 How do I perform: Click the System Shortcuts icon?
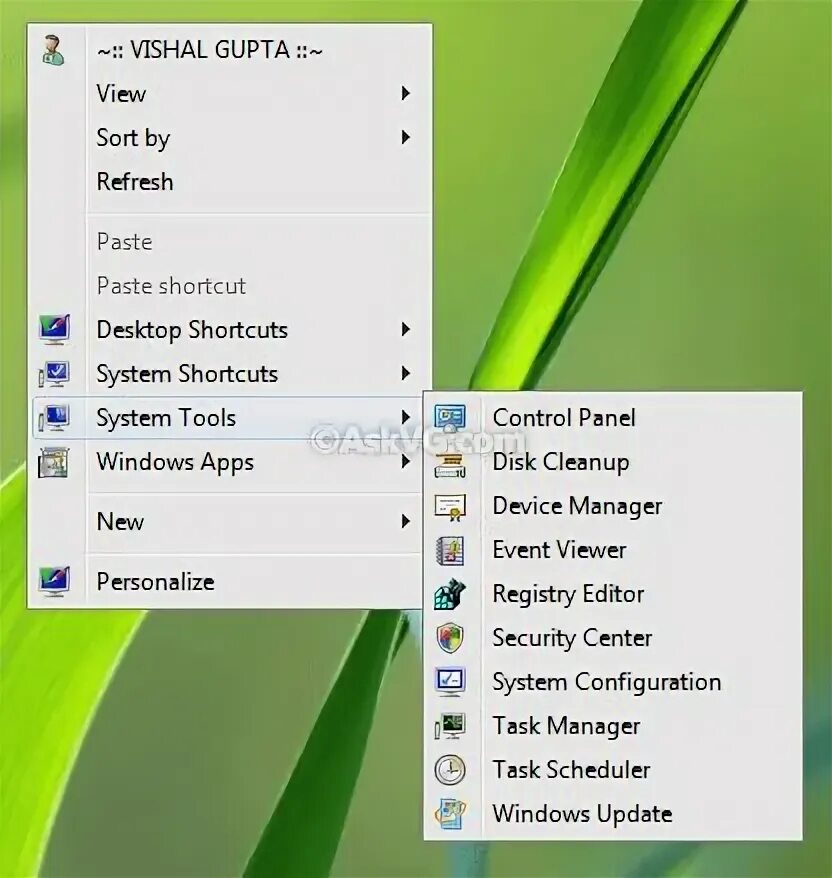click(x=54, y=374)
